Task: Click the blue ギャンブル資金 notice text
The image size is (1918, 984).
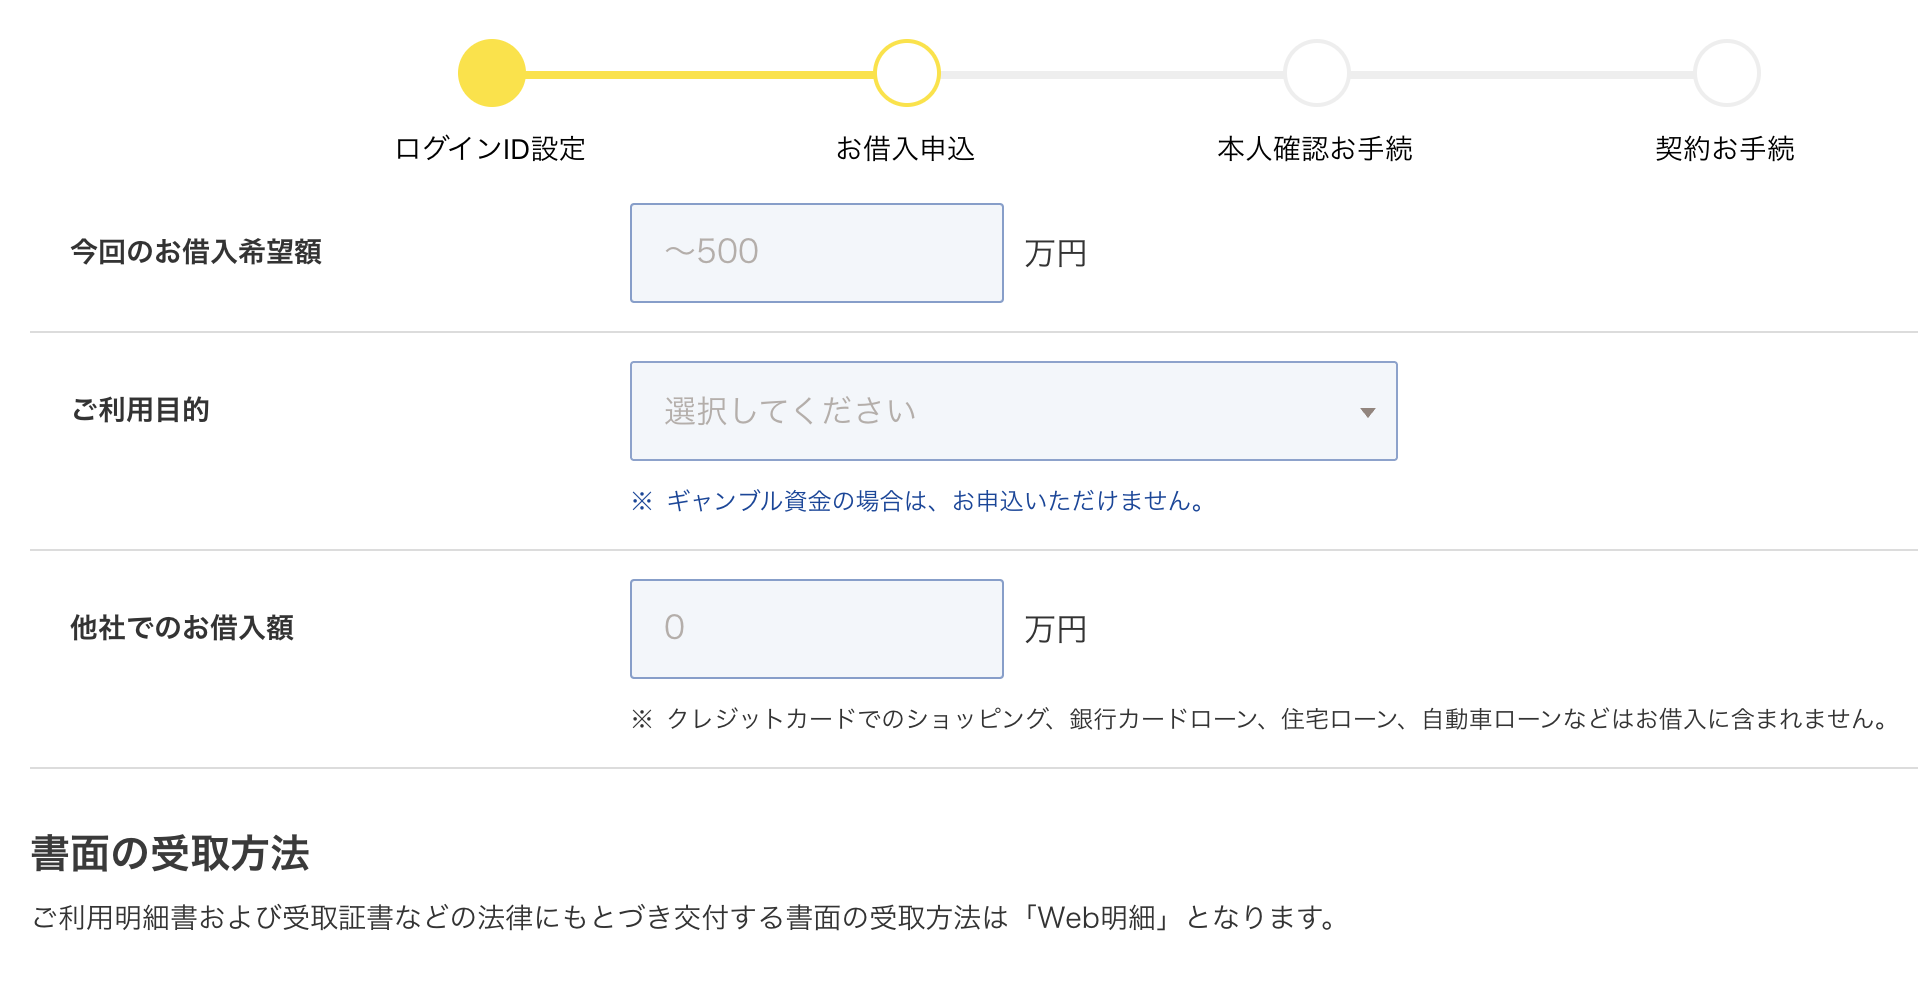Action: tap(920, 501)
